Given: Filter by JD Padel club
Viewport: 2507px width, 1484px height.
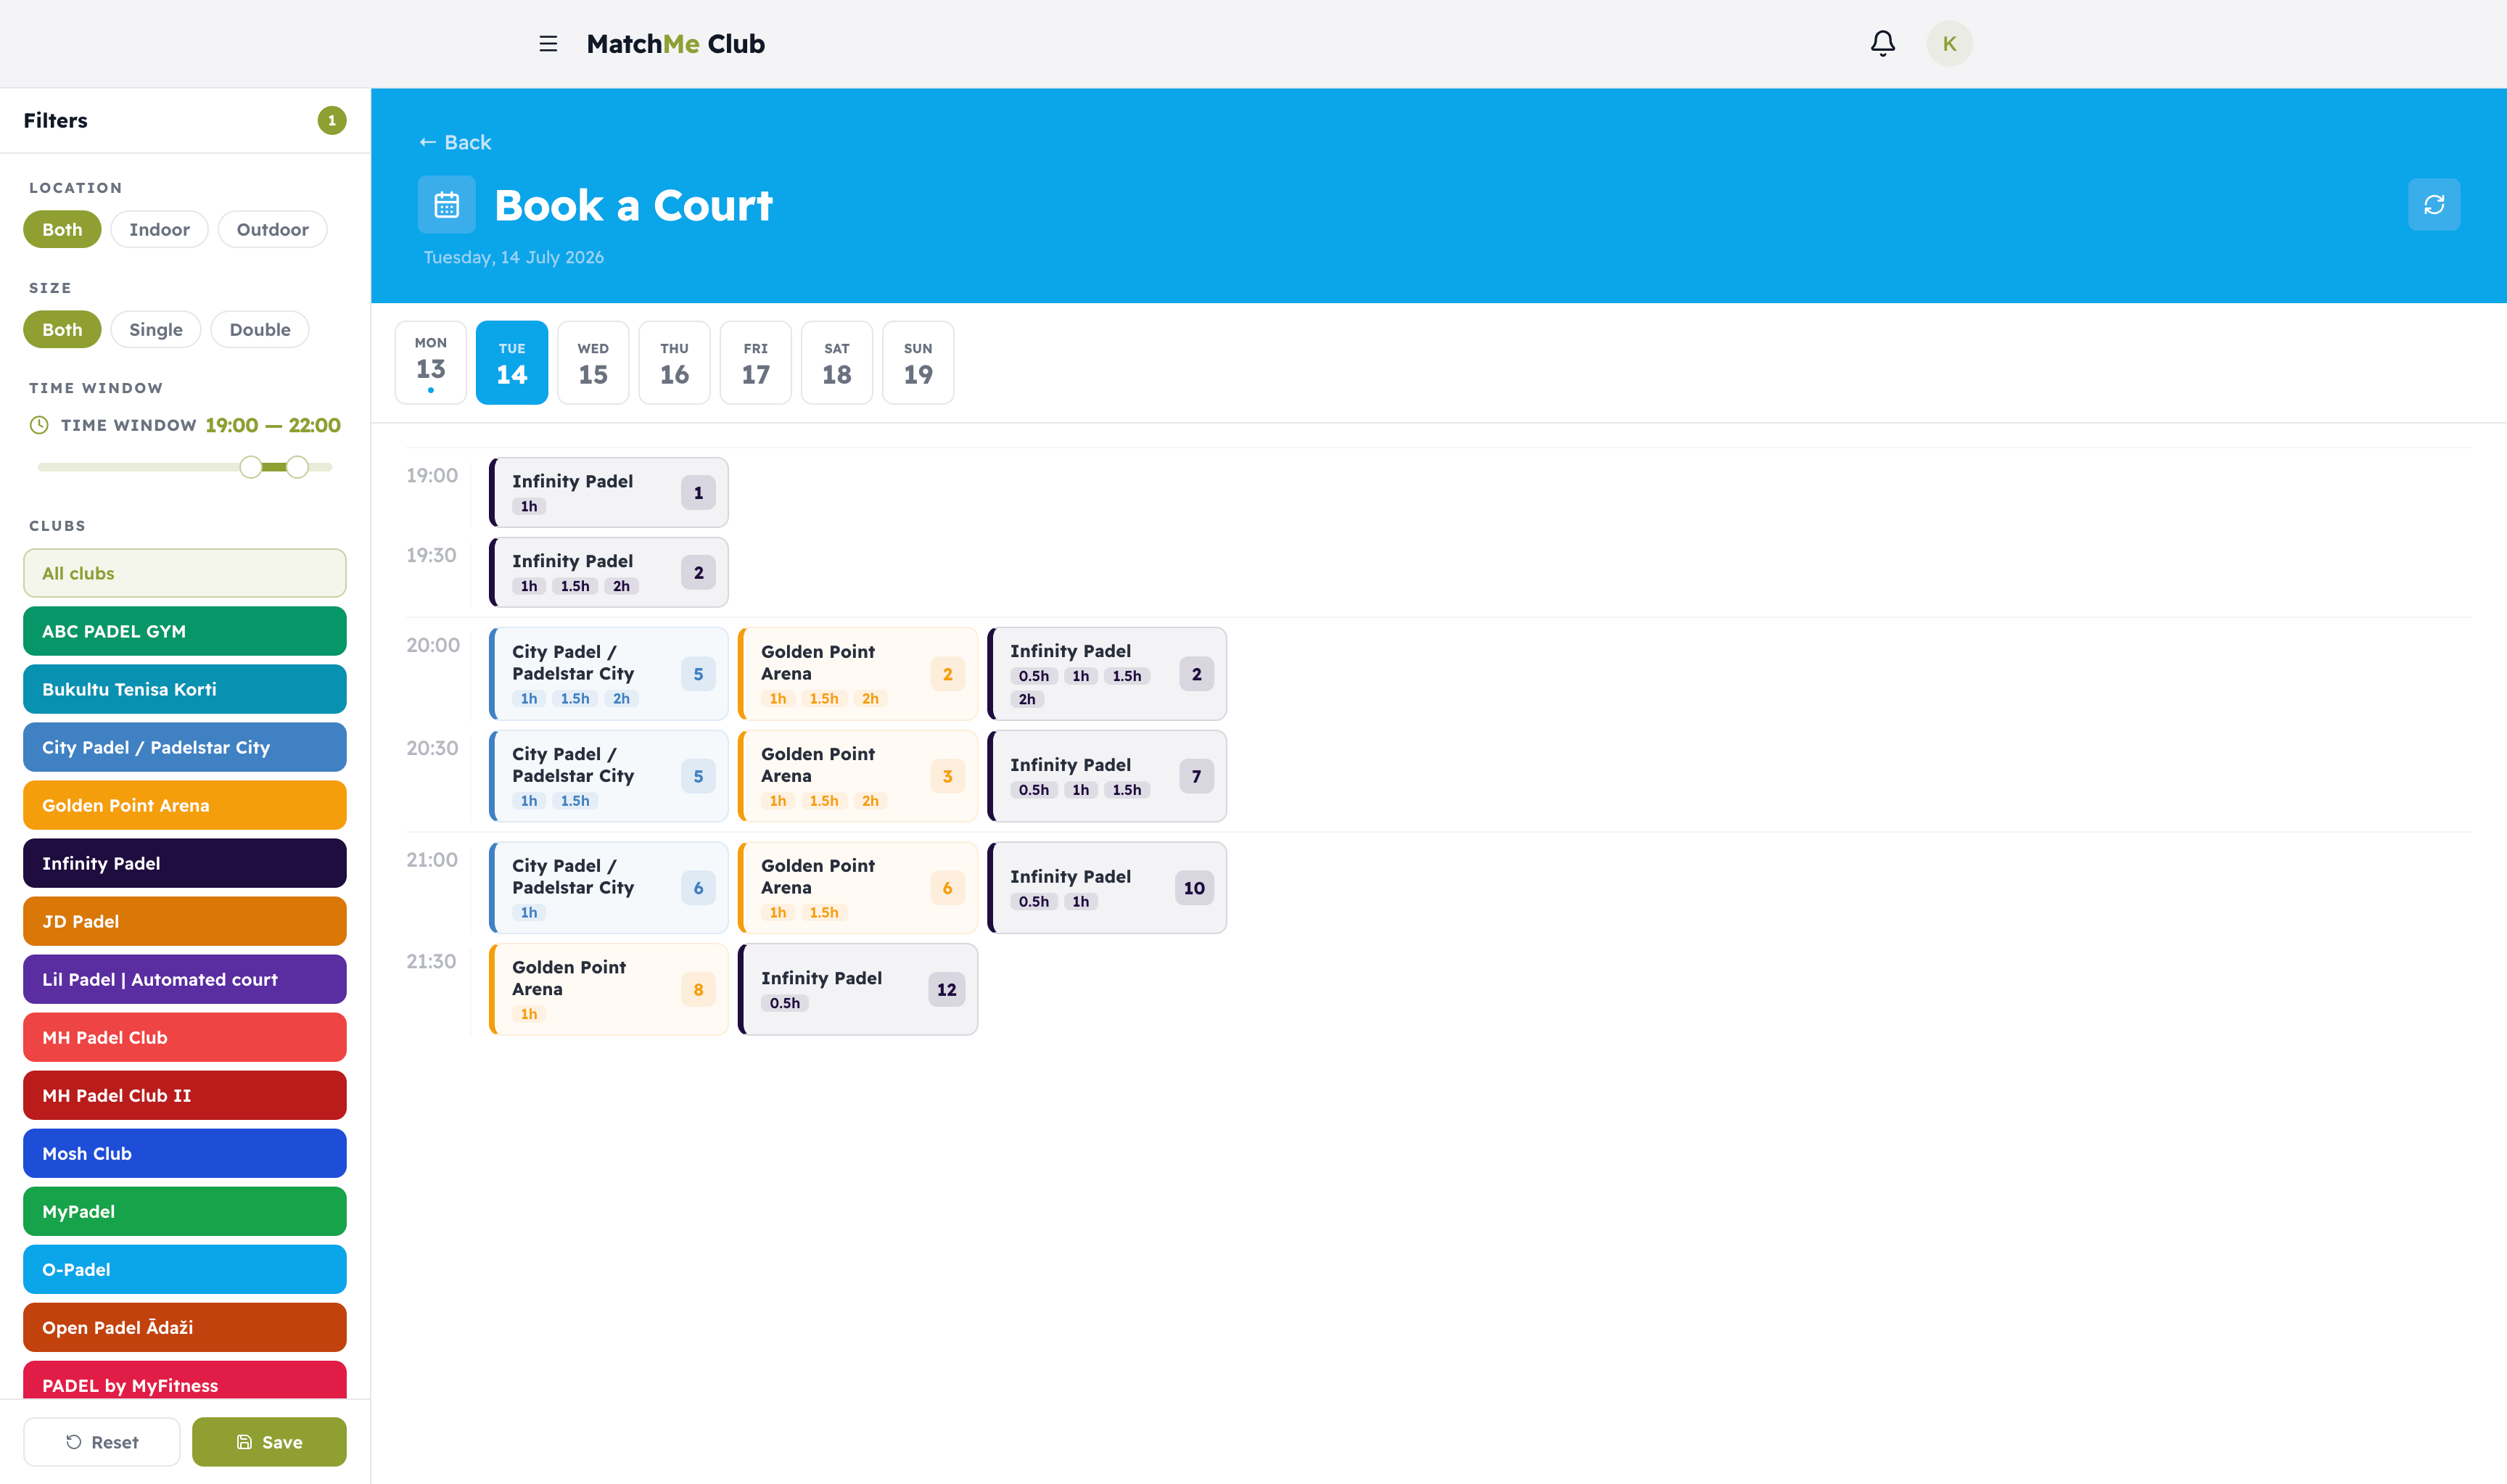Looking at the screenshot, I should pos(185,921).
